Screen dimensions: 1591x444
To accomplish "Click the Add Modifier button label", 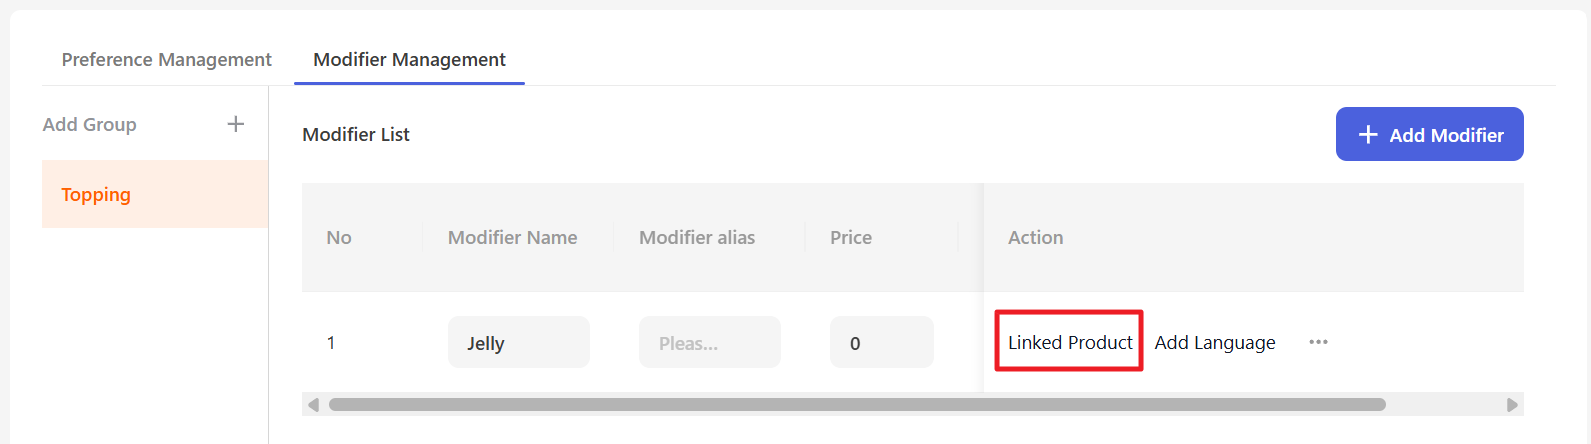I will point(1446,135).
